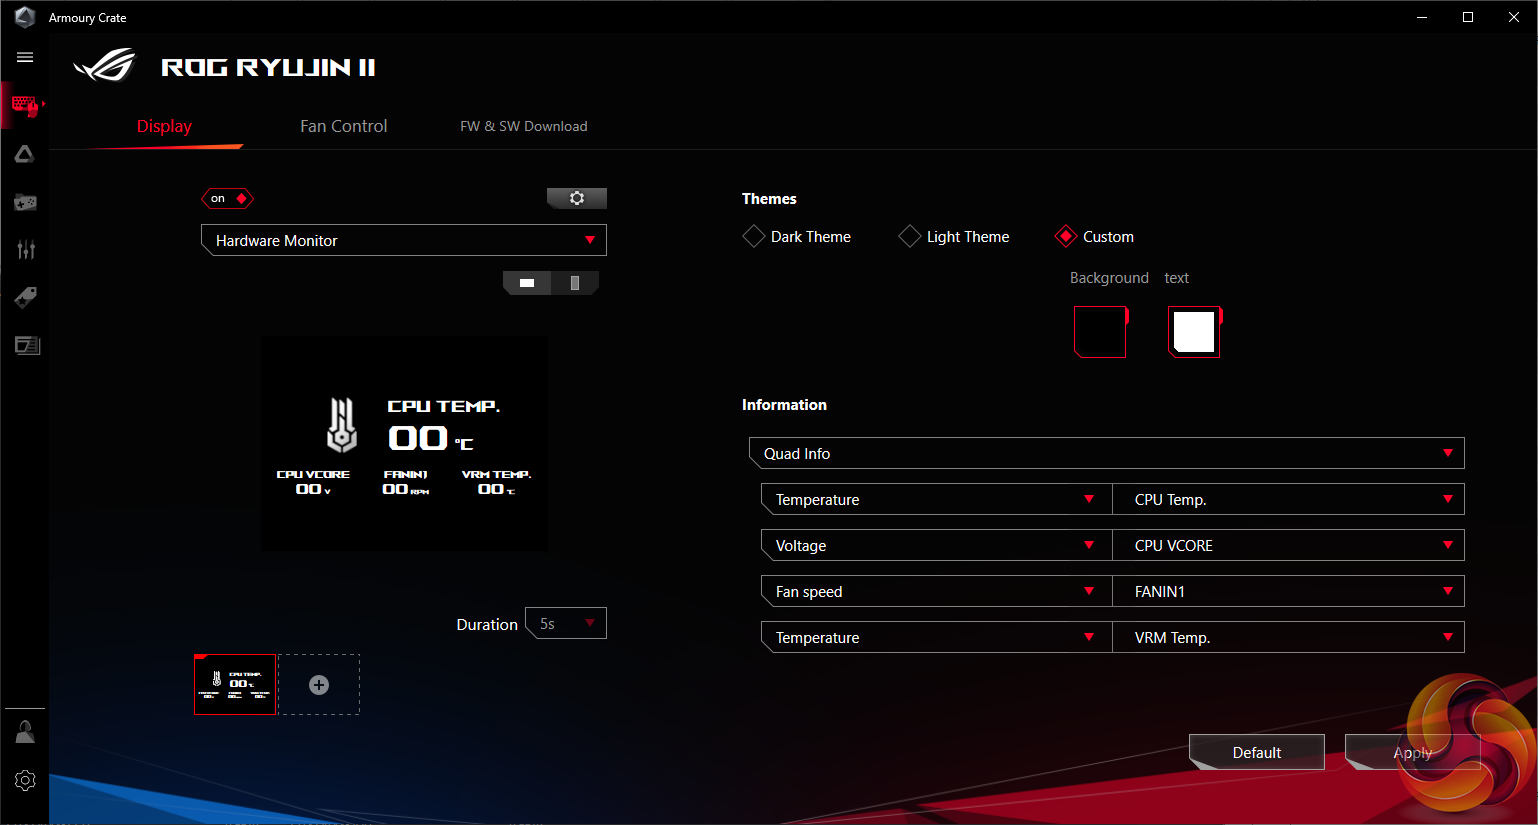
Task: Click the ROG RYUJIN II title
Action: [268, 67]
